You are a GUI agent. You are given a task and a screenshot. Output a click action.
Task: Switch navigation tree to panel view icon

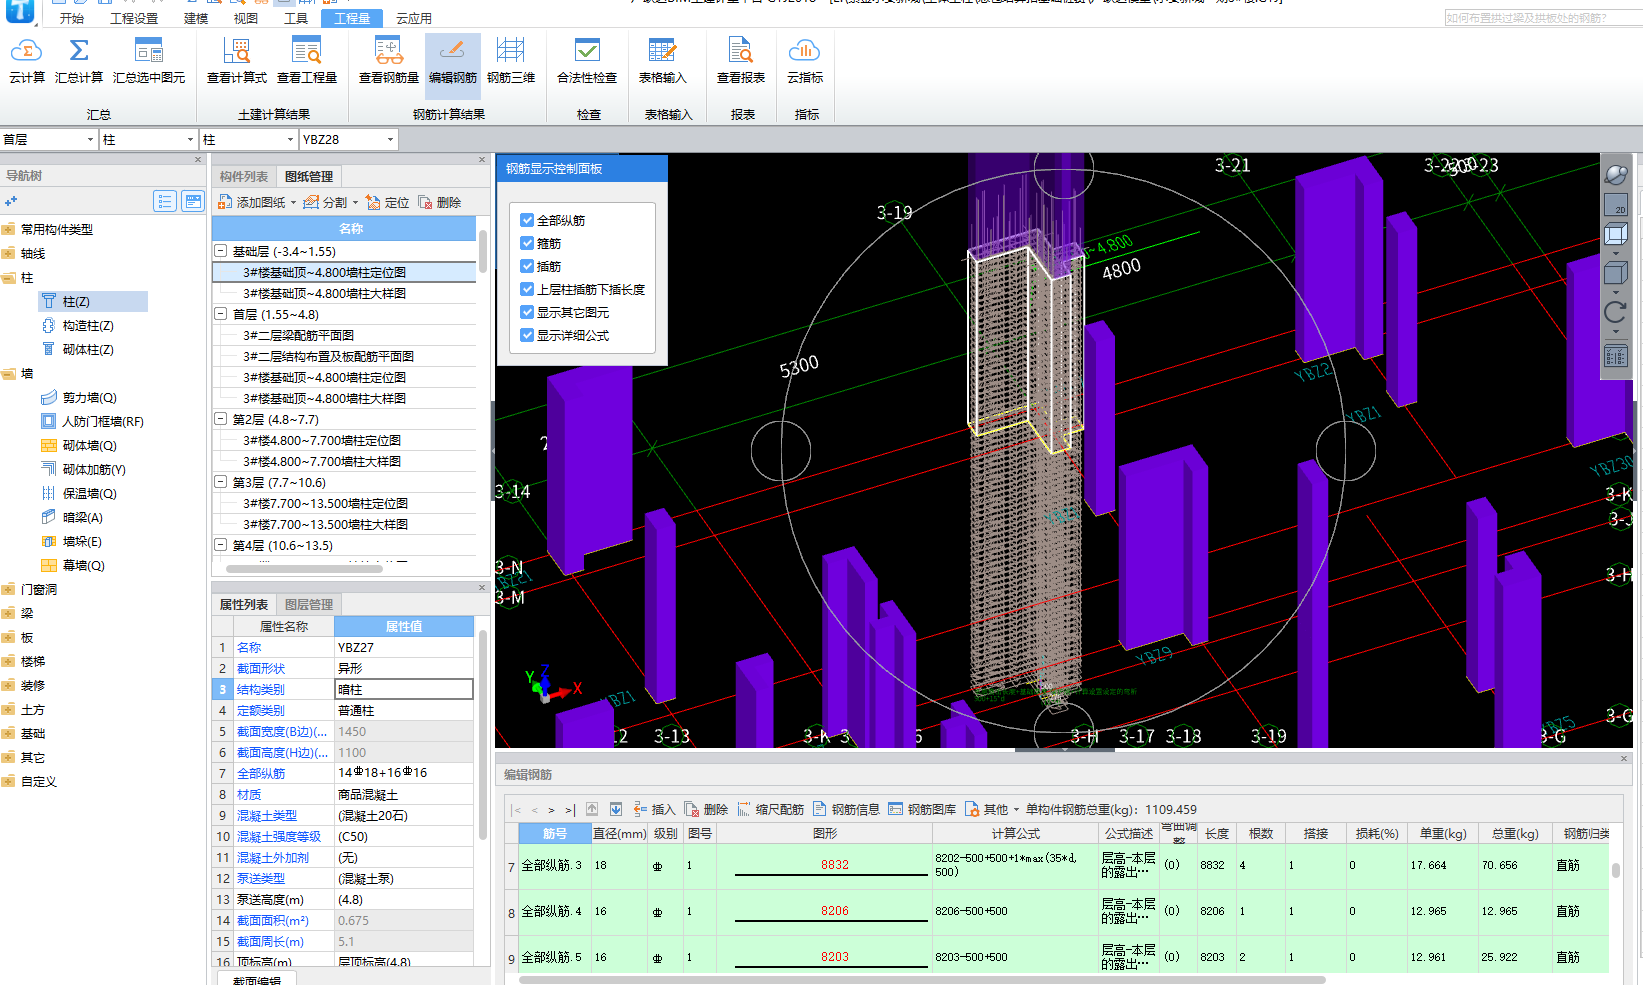(193, 201)
